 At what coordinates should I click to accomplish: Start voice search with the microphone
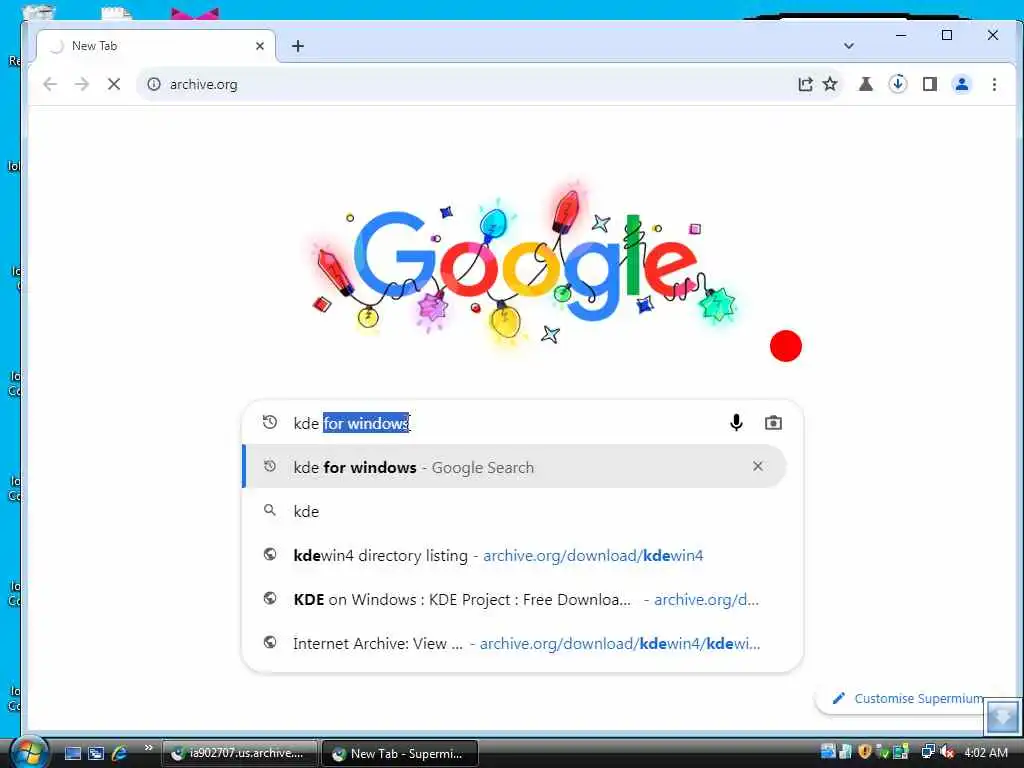[x=736, y=423]
